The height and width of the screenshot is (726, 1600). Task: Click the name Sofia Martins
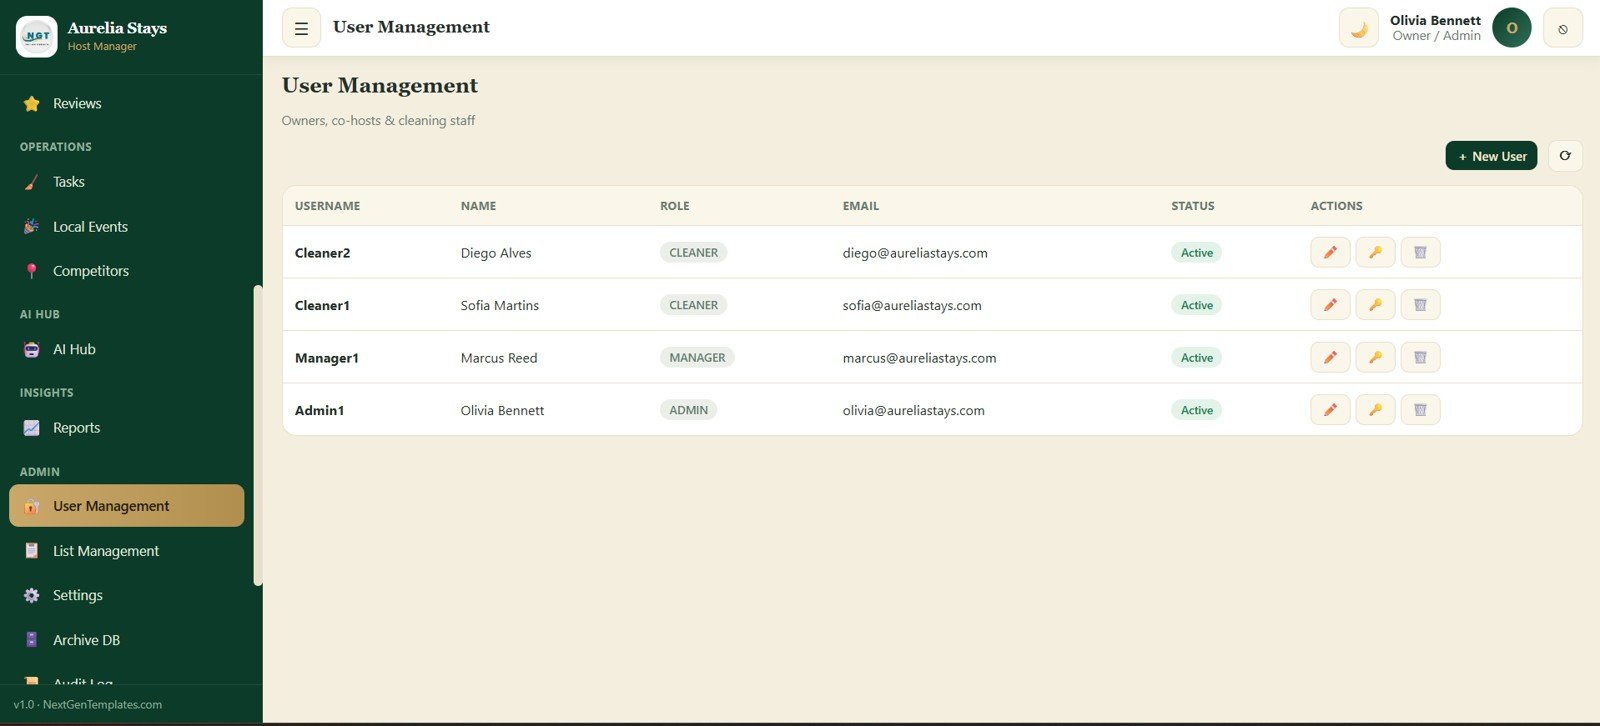point(500,306)
